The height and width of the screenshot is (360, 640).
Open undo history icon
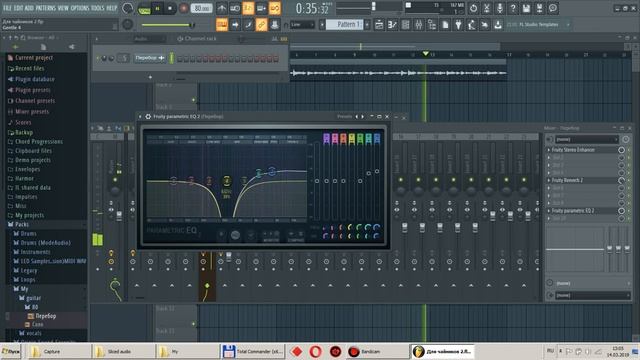click(x=473, y=8)
